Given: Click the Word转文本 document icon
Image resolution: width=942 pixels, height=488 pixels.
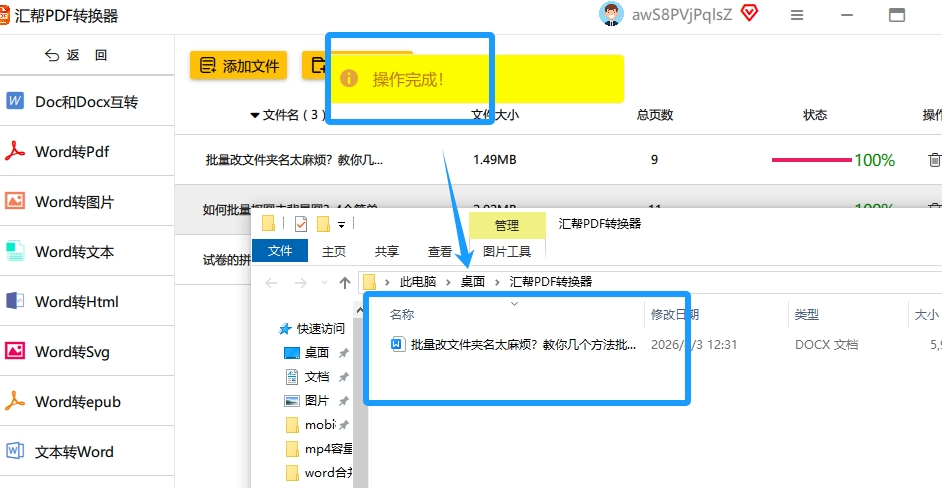Looking at the screenshot, I should coord(15,251).
